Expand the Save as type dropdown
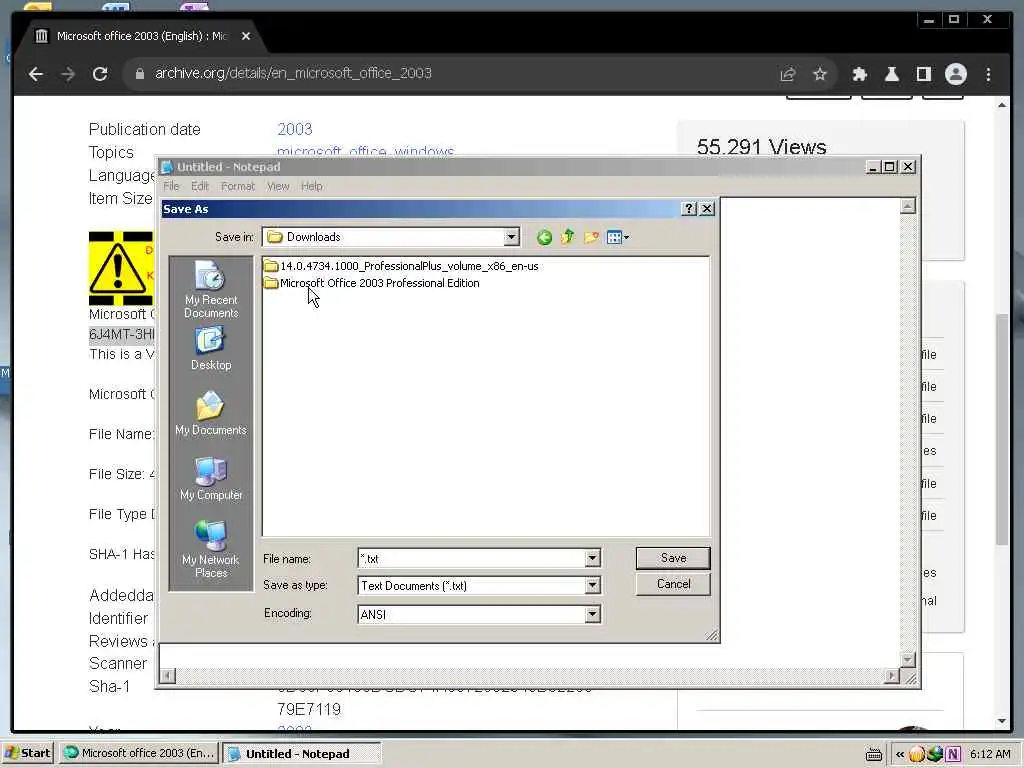The image size is (1024, 768). click(592, 585)
